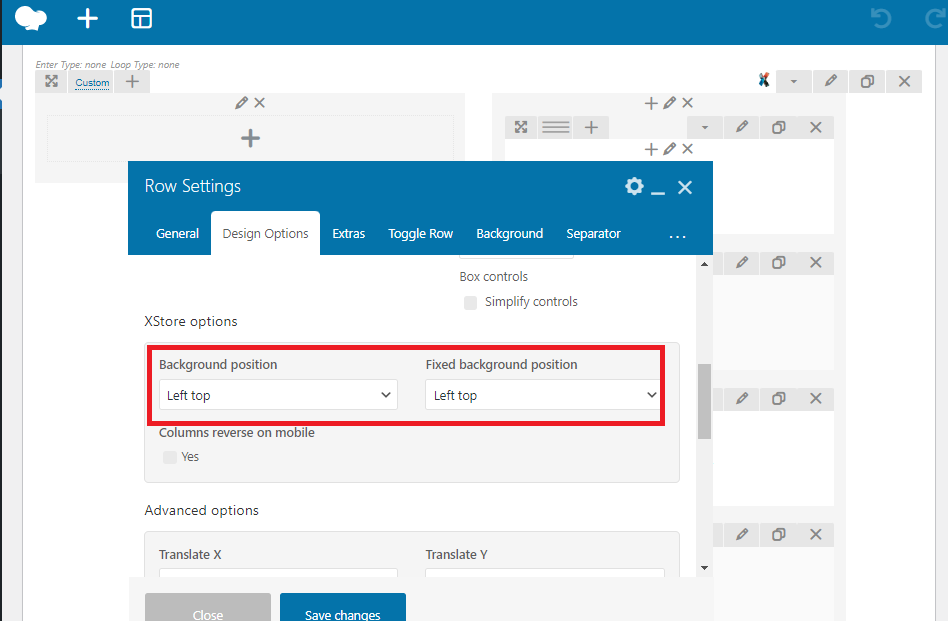This screenshot has height=621, width=948.
Task: Edit outer row using top-right pencil icon
Action: point(831,81)
